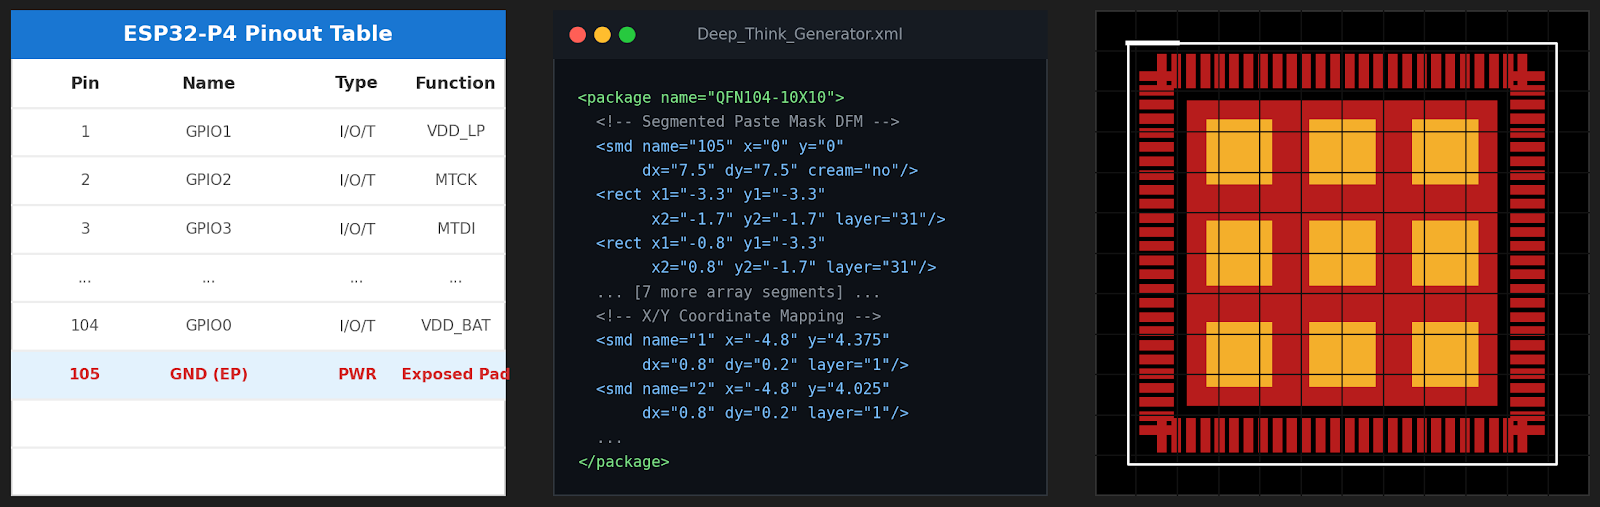The height and width of the screenshot is (507, 1600).
Task: Click the top-middle yellow paste segment
Action: 1342,152
